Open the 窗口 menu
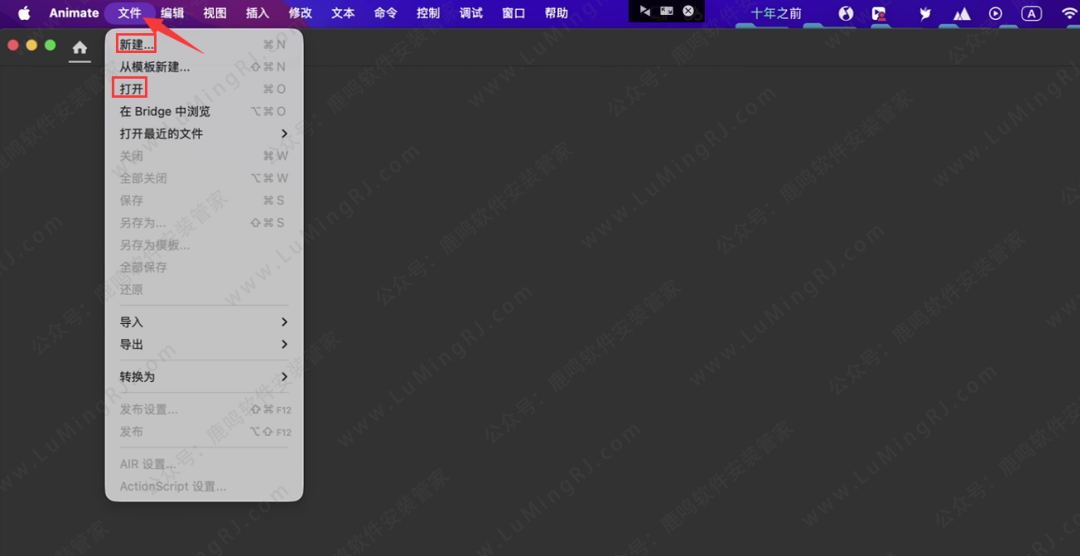 click(513, 13)
